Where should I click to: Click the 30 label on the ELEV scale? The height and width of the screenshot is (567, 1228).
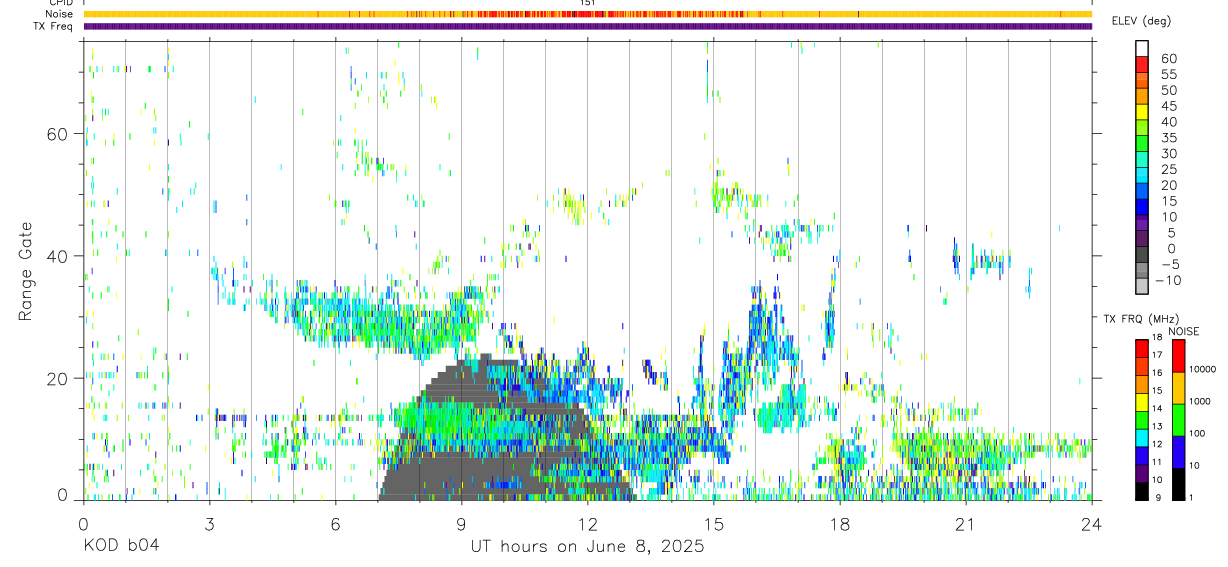(x=1168, y=153)
